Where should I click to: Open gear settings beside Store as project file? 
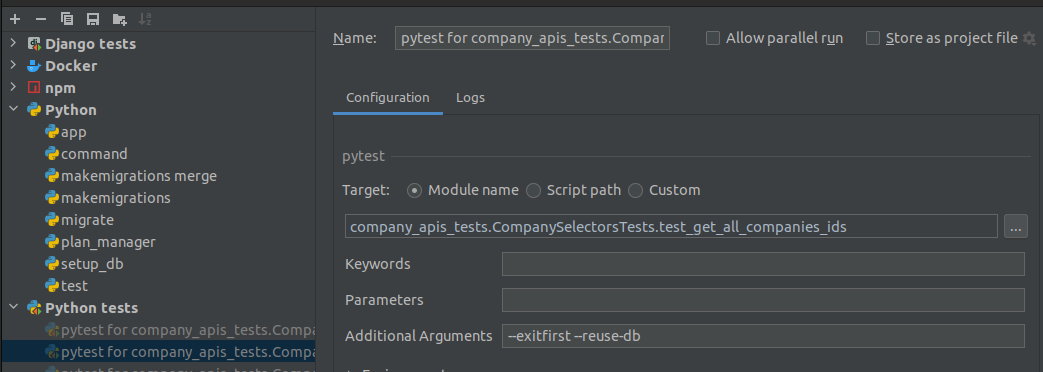pos(1029,38)
